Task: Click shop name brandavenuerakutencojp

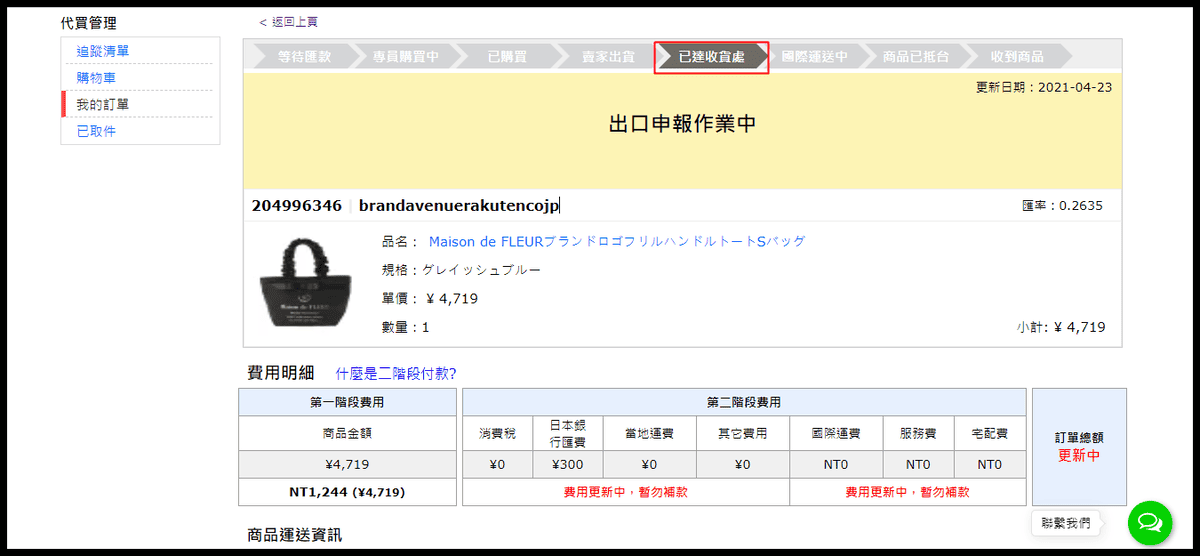Action: pos(459,205)
